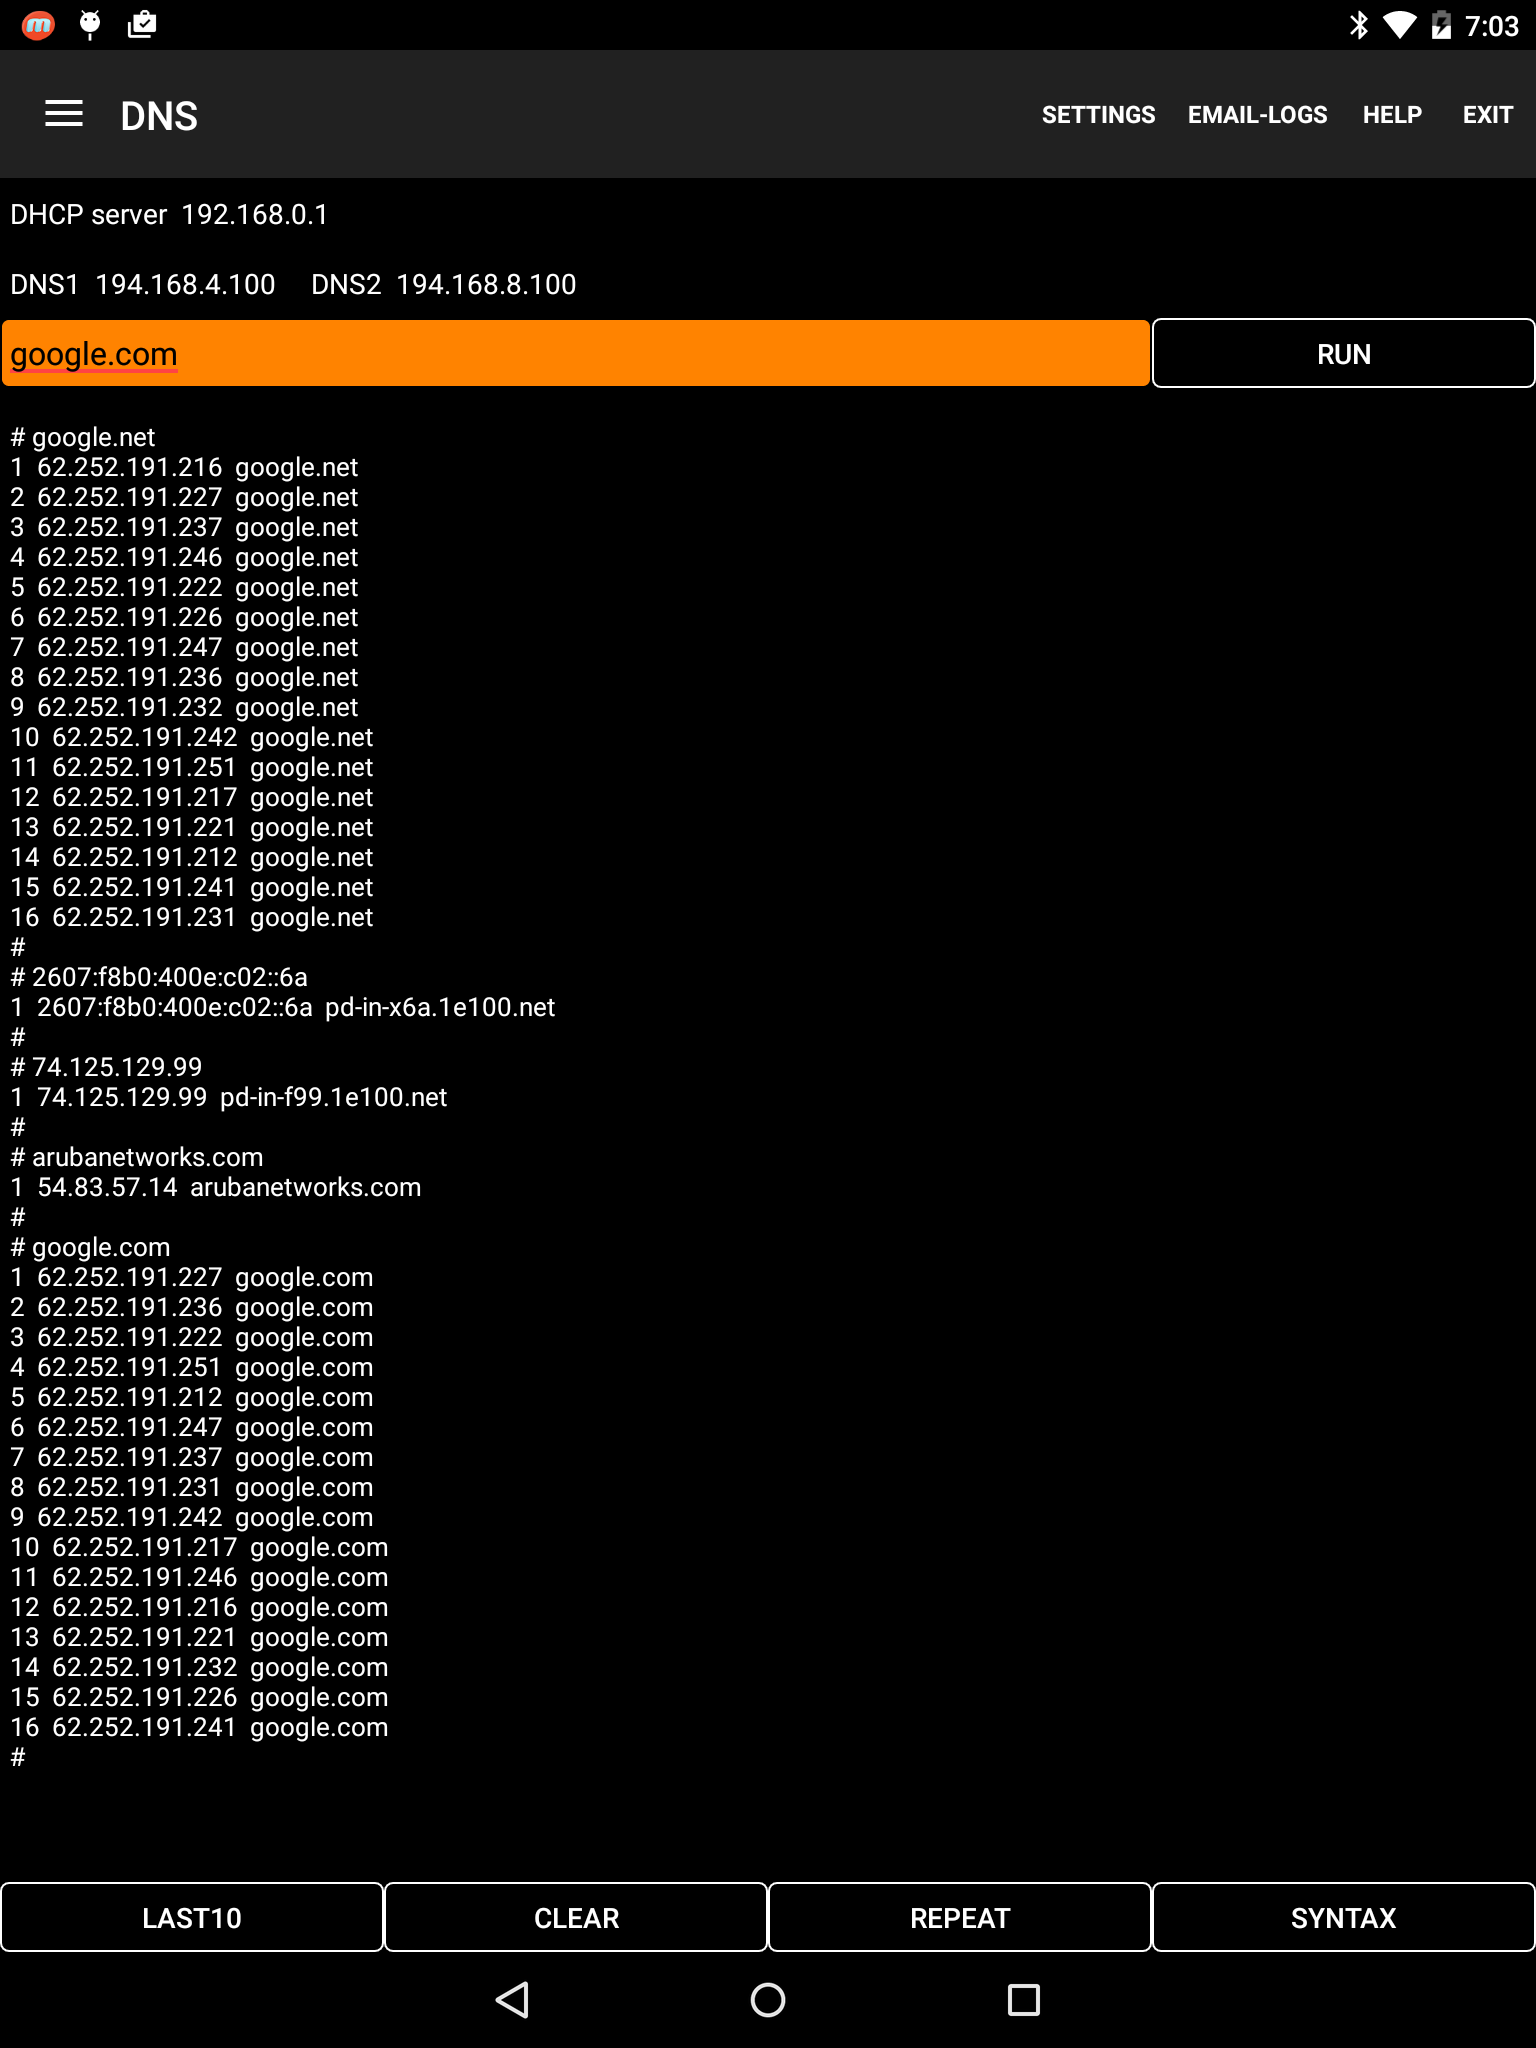Tap the red 'm' notification icon

(38, 25)
